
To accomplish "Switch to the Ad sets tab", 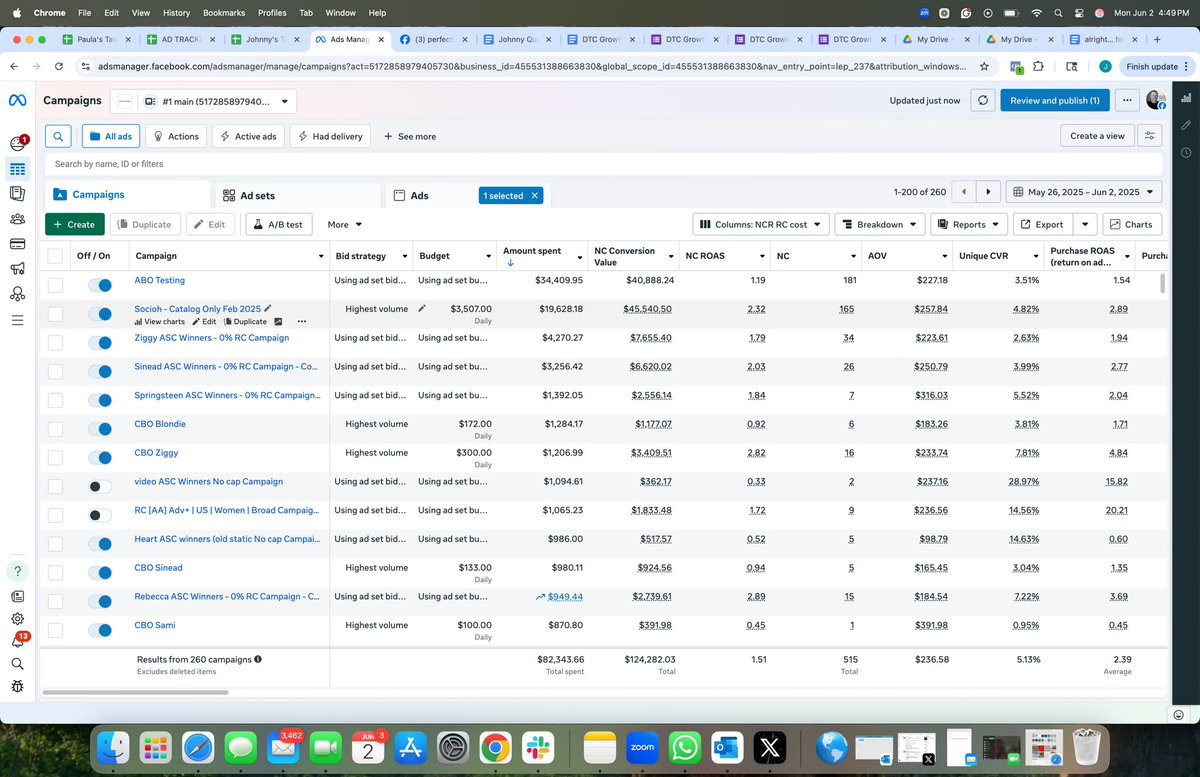I will click(x=298, y=195).
